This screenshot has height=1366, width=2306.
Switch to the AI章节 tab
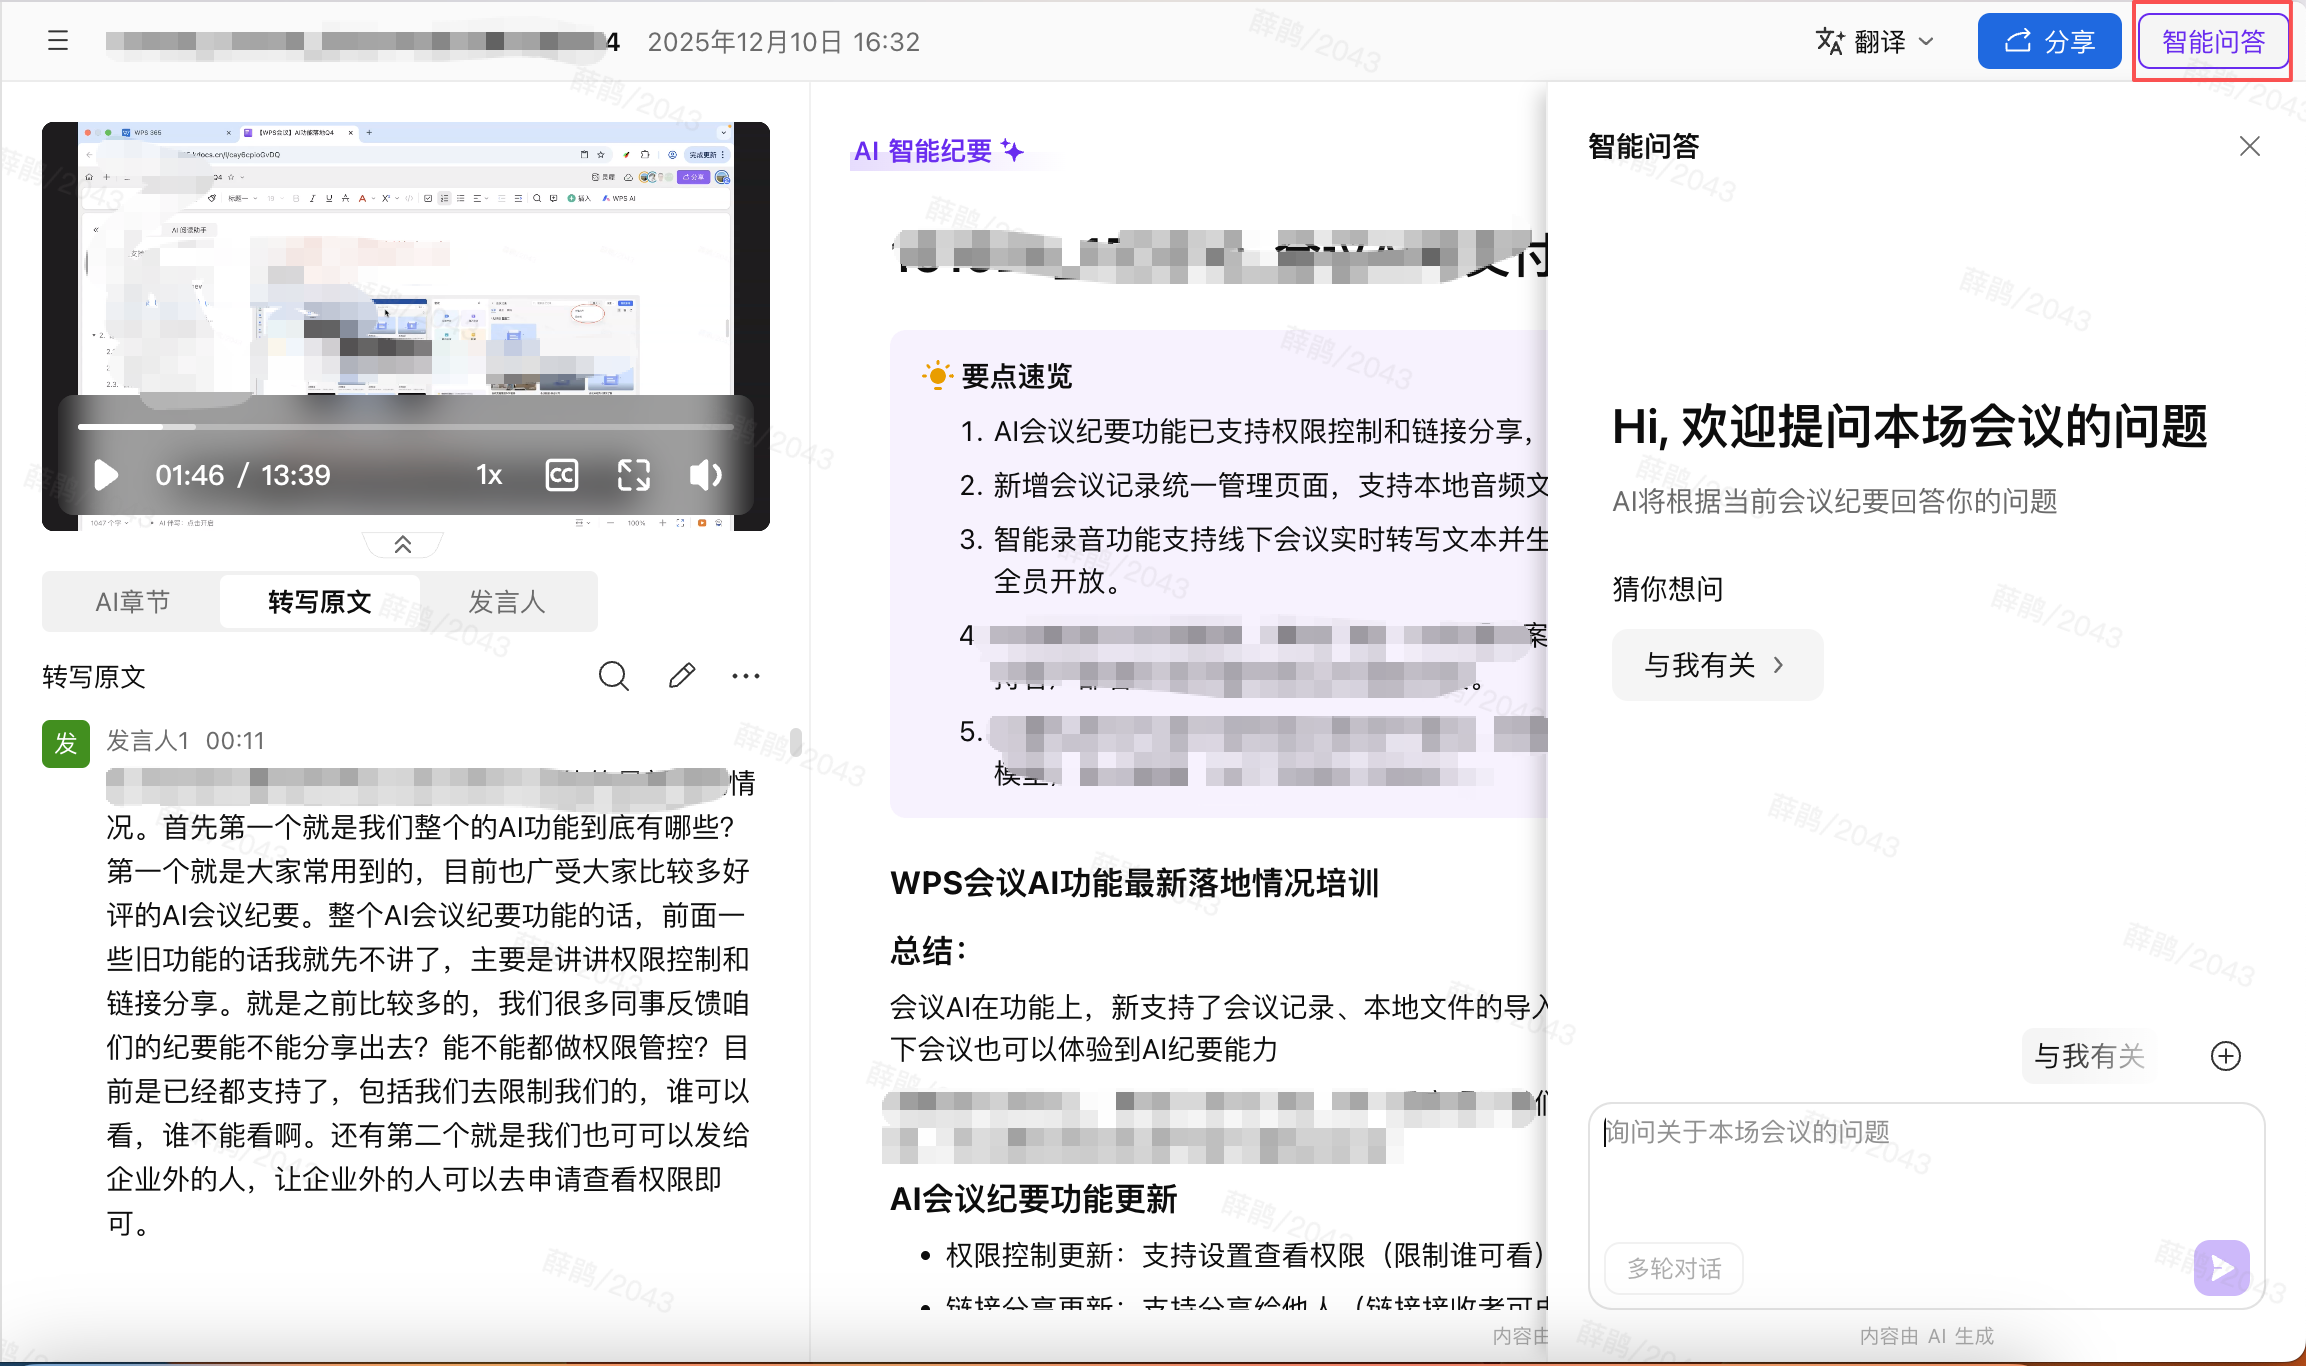[132, 602]
